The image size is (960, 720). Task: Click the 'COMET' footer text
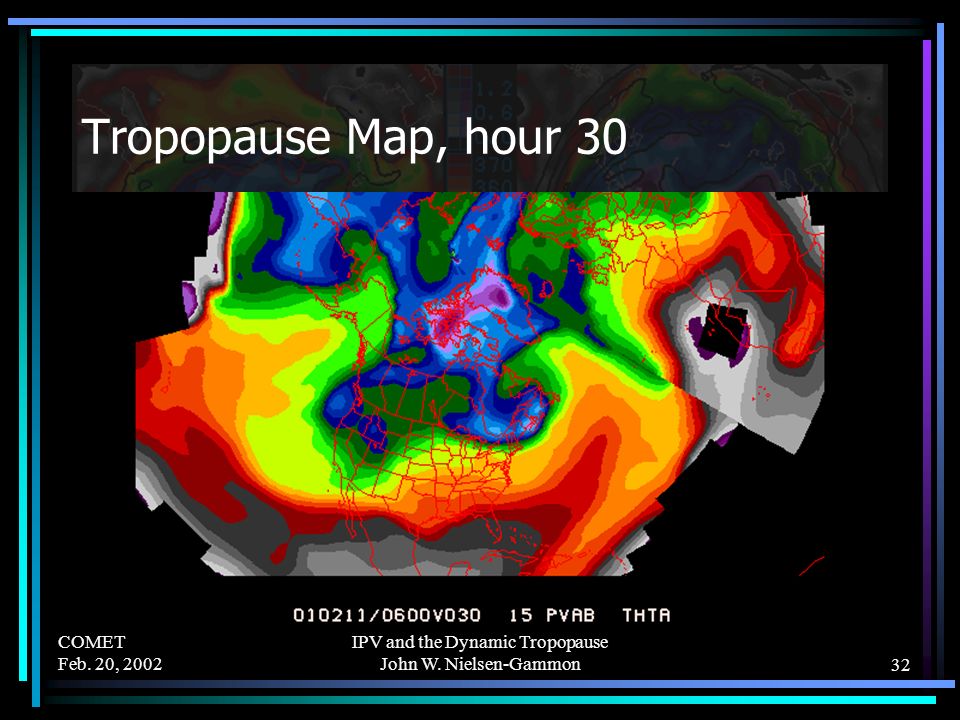point(91,642)
